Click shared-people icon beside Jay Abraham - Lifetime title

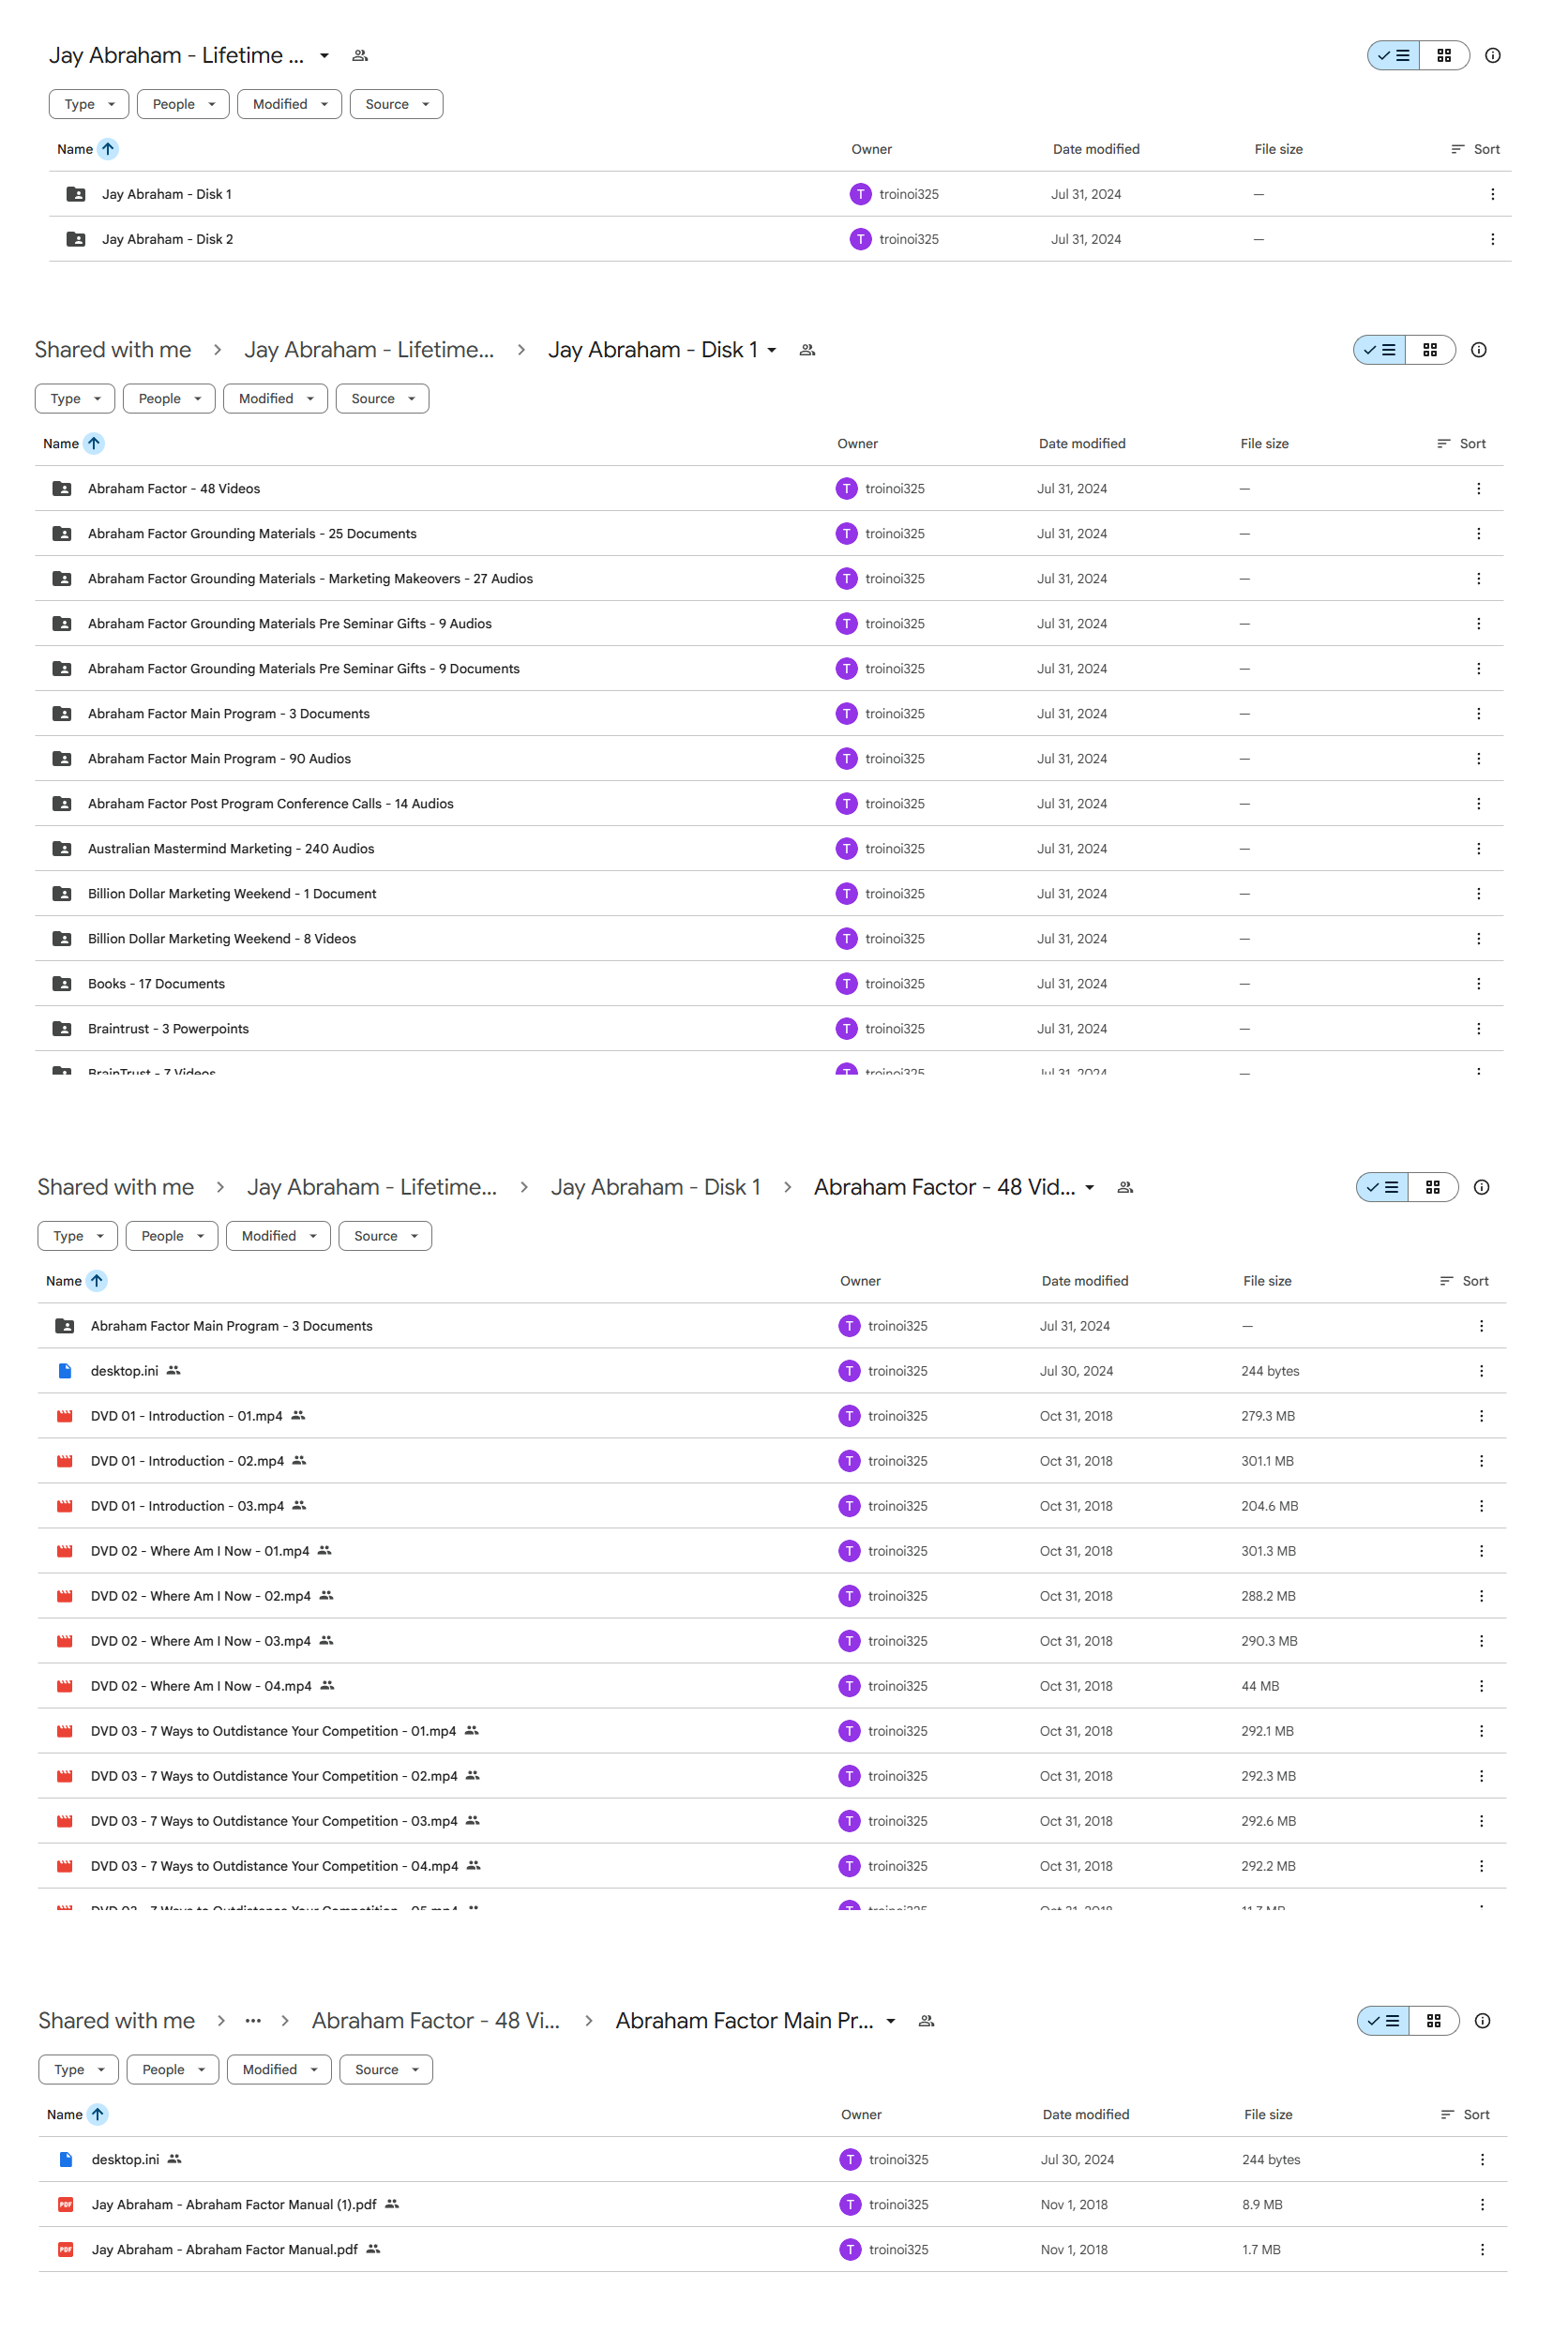coord(360,55)
